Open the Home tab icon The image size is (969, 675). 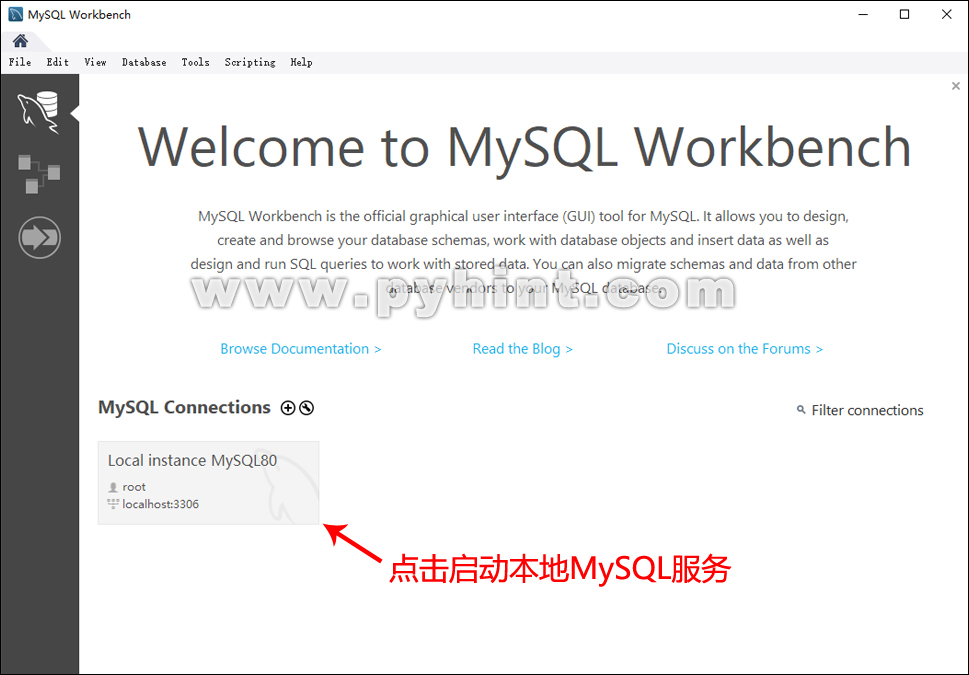[x=20, y=41]
